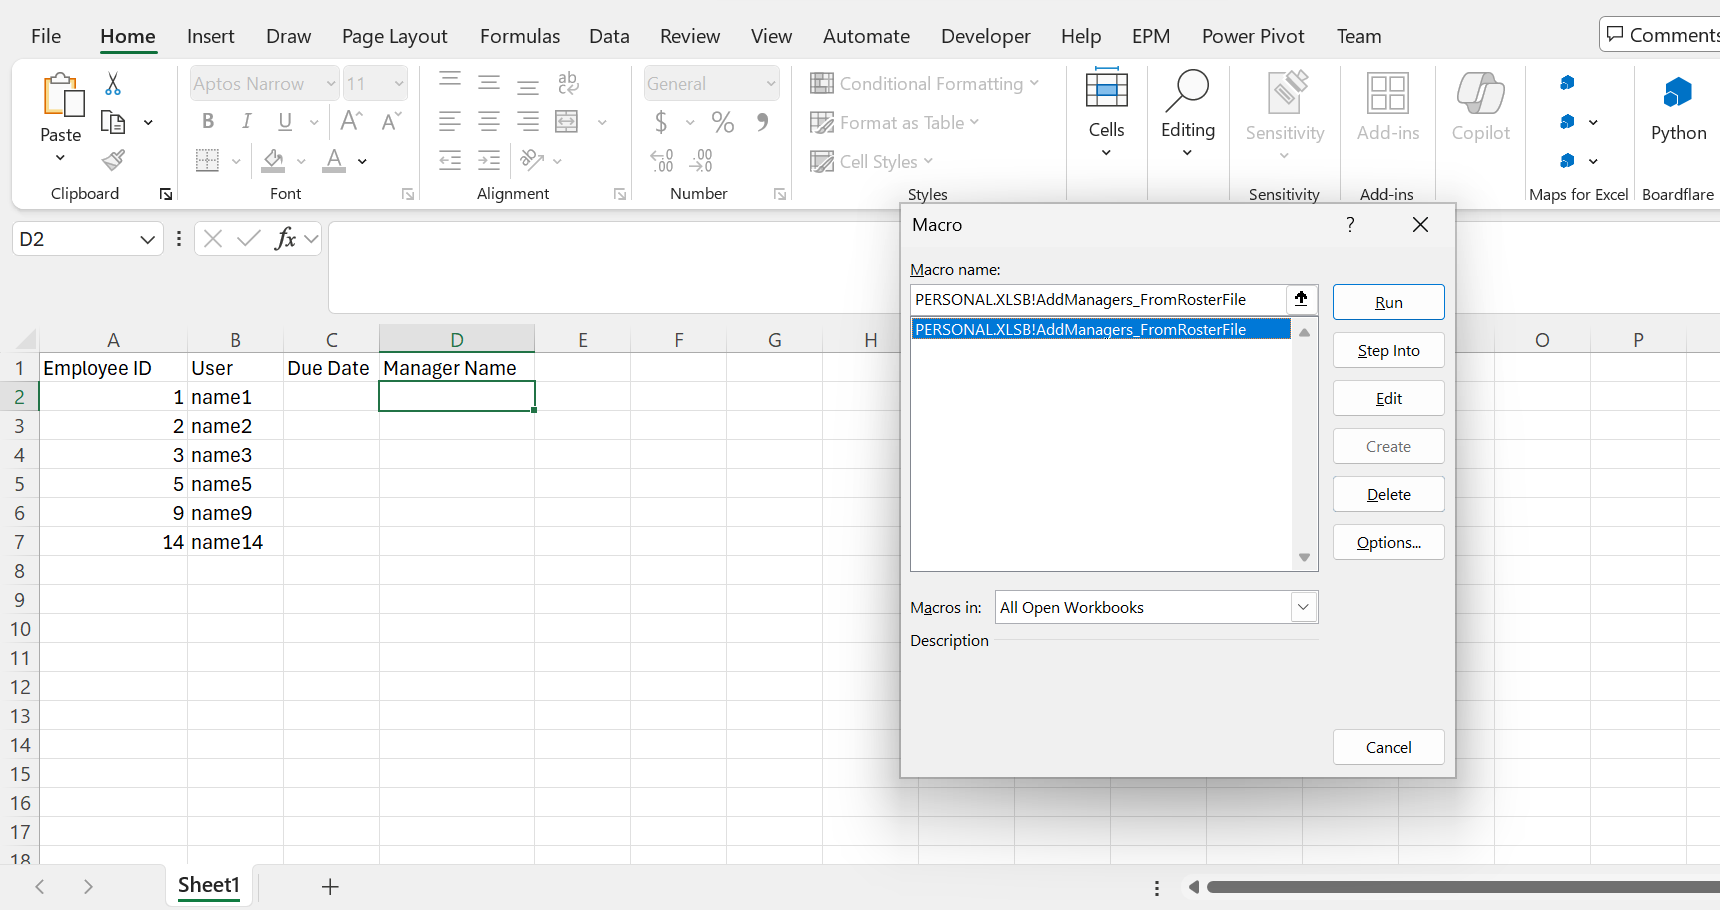
Task: Click the Comma Style icon
Action: click(763, 122)
